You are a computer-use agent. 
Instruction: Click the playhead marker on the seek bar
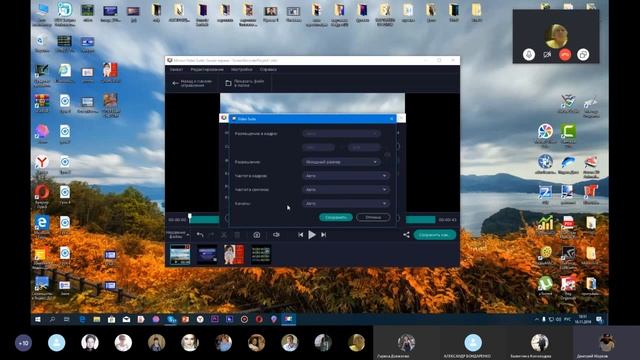click(190, 217)
